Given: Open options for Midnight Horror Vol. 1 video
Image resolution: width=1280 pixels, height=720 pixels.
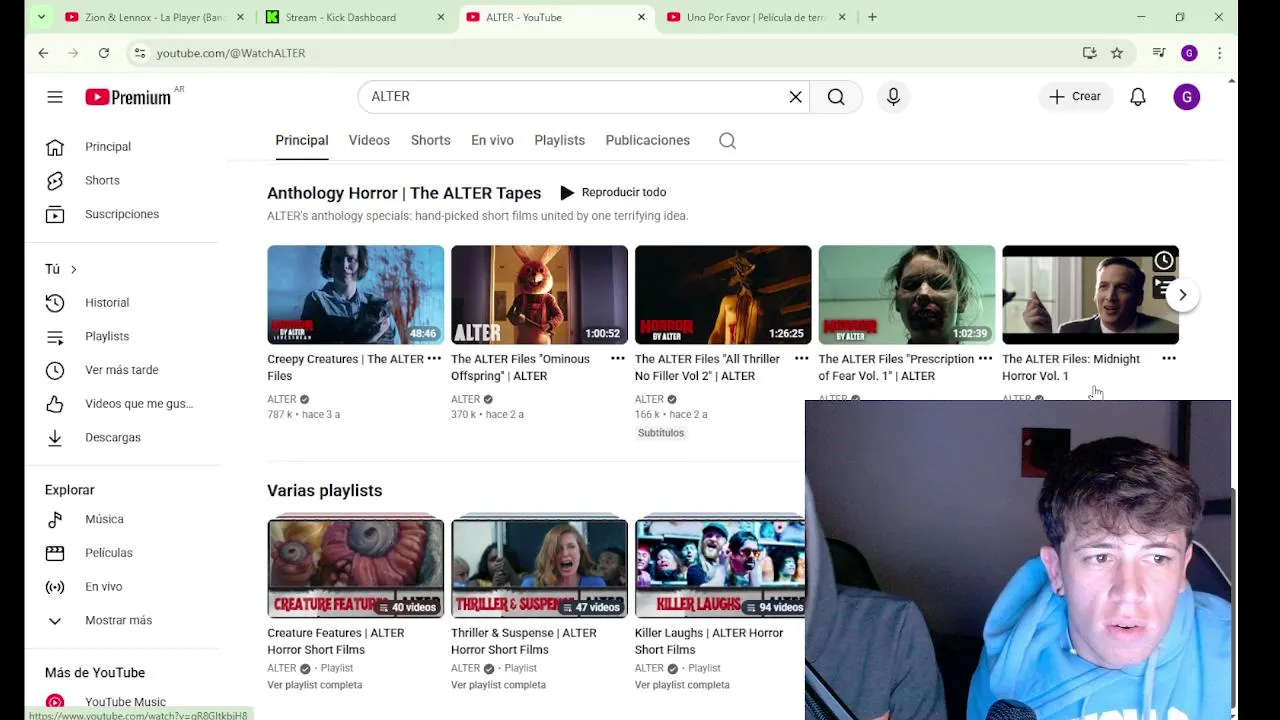Looking at the screenshot, I should [1169, 359].
